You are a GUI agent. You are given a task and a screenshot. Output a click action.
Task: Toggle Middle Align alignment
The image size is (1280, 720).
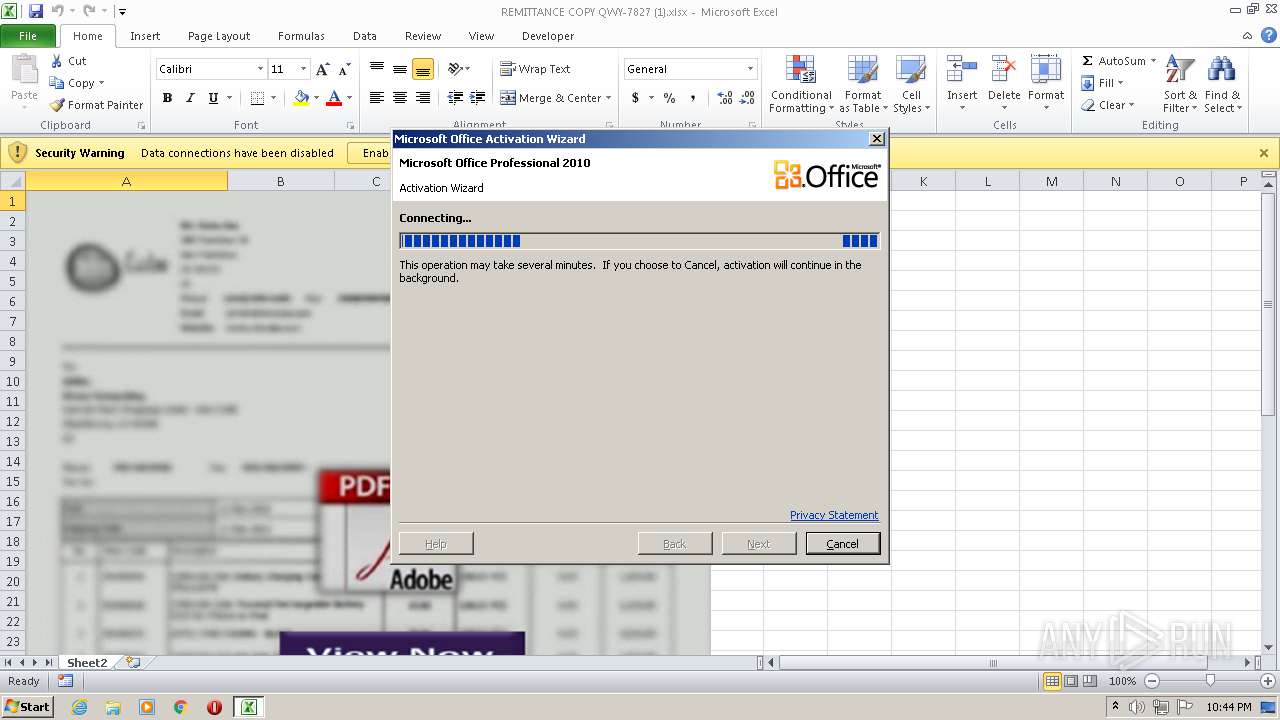click(400, 69)
